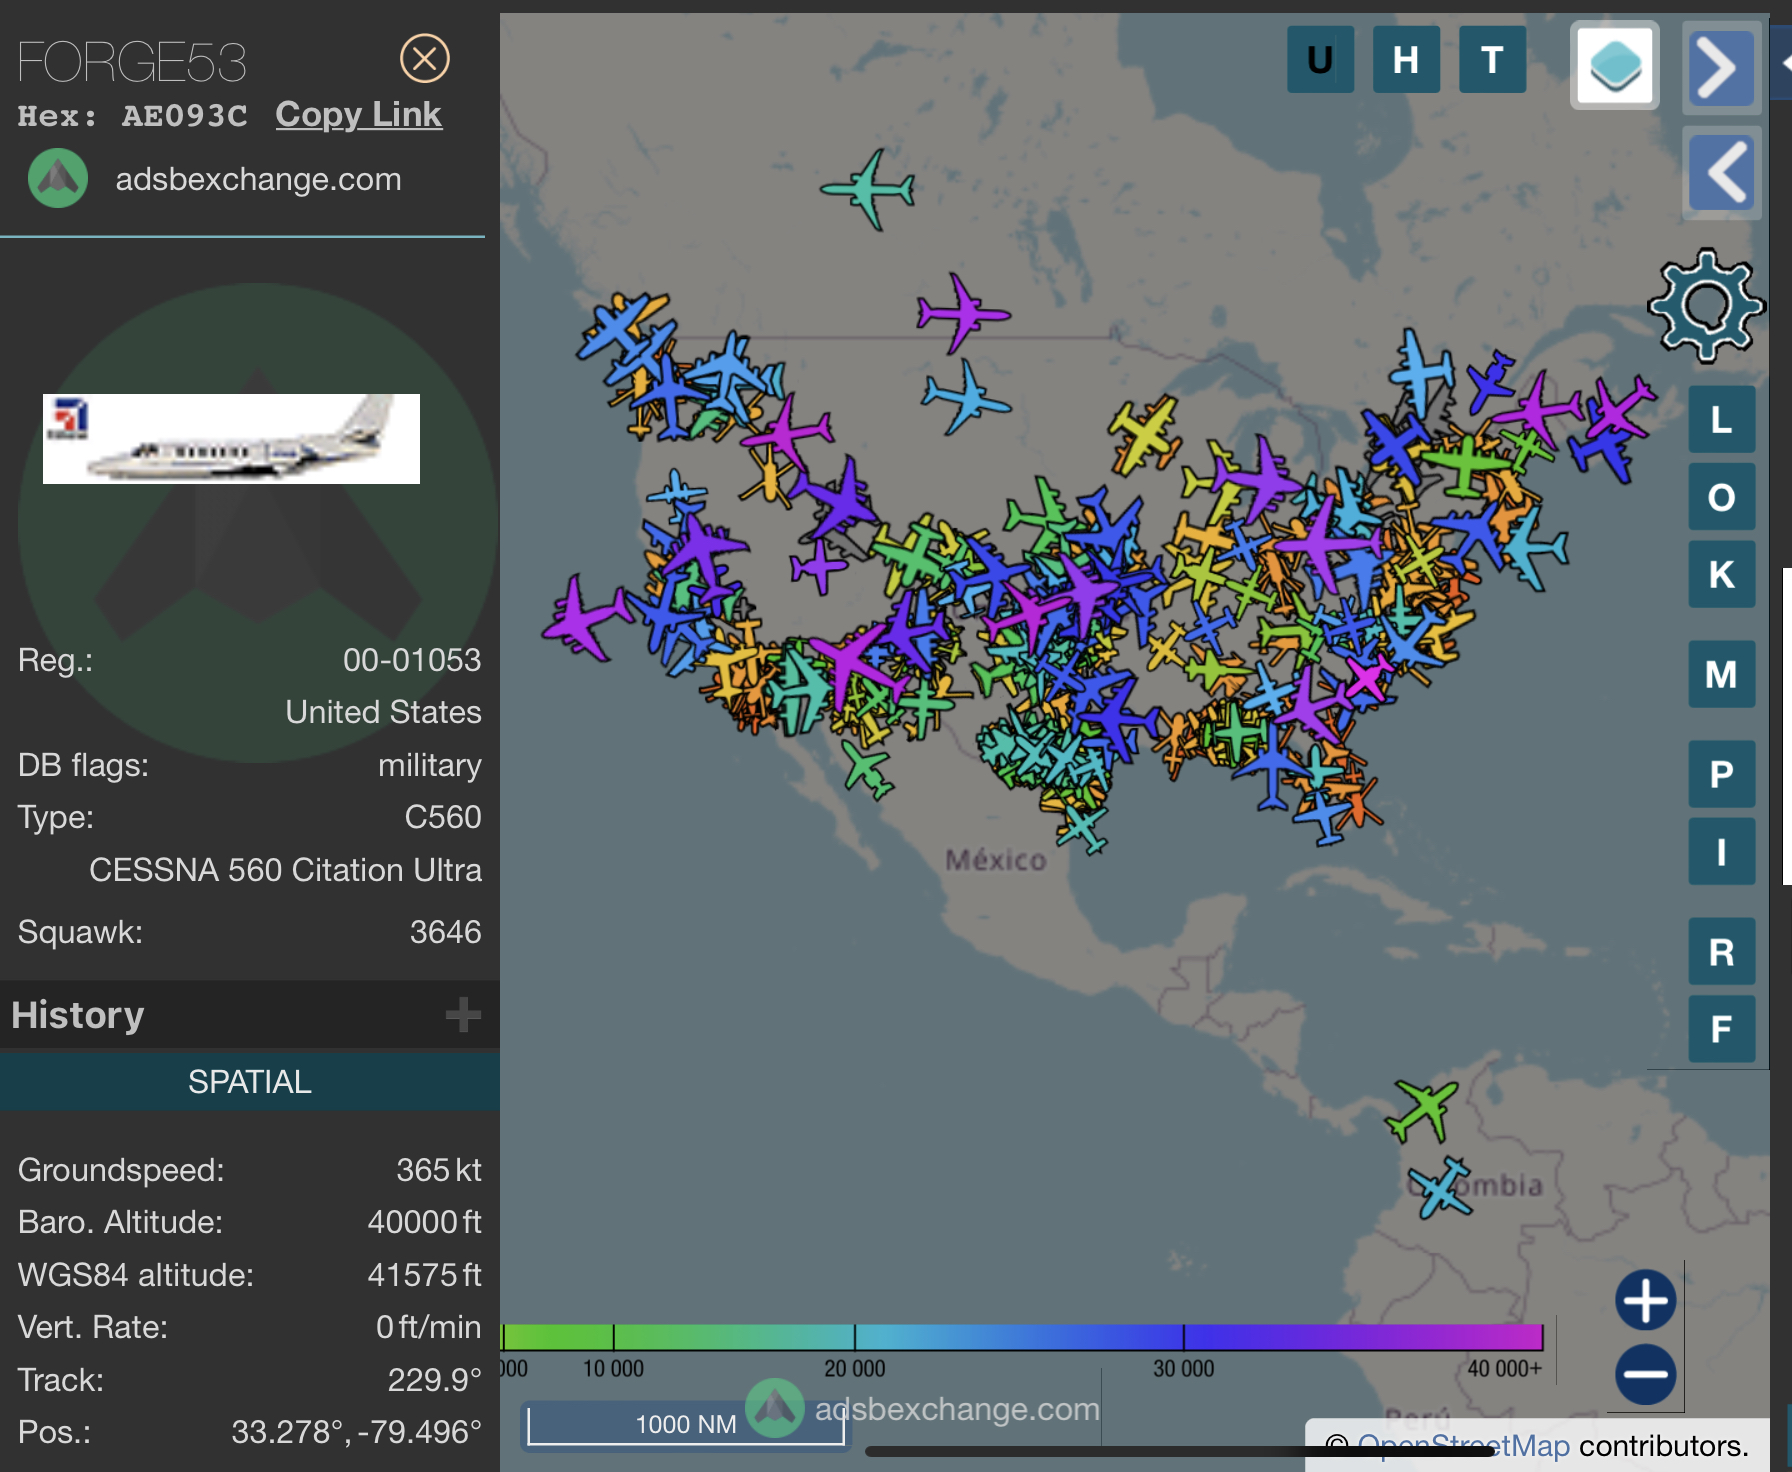Screen dimensions: 1792x1472
Task: Click the Cessna Citation aircraft photo
Action: [231, 439]
